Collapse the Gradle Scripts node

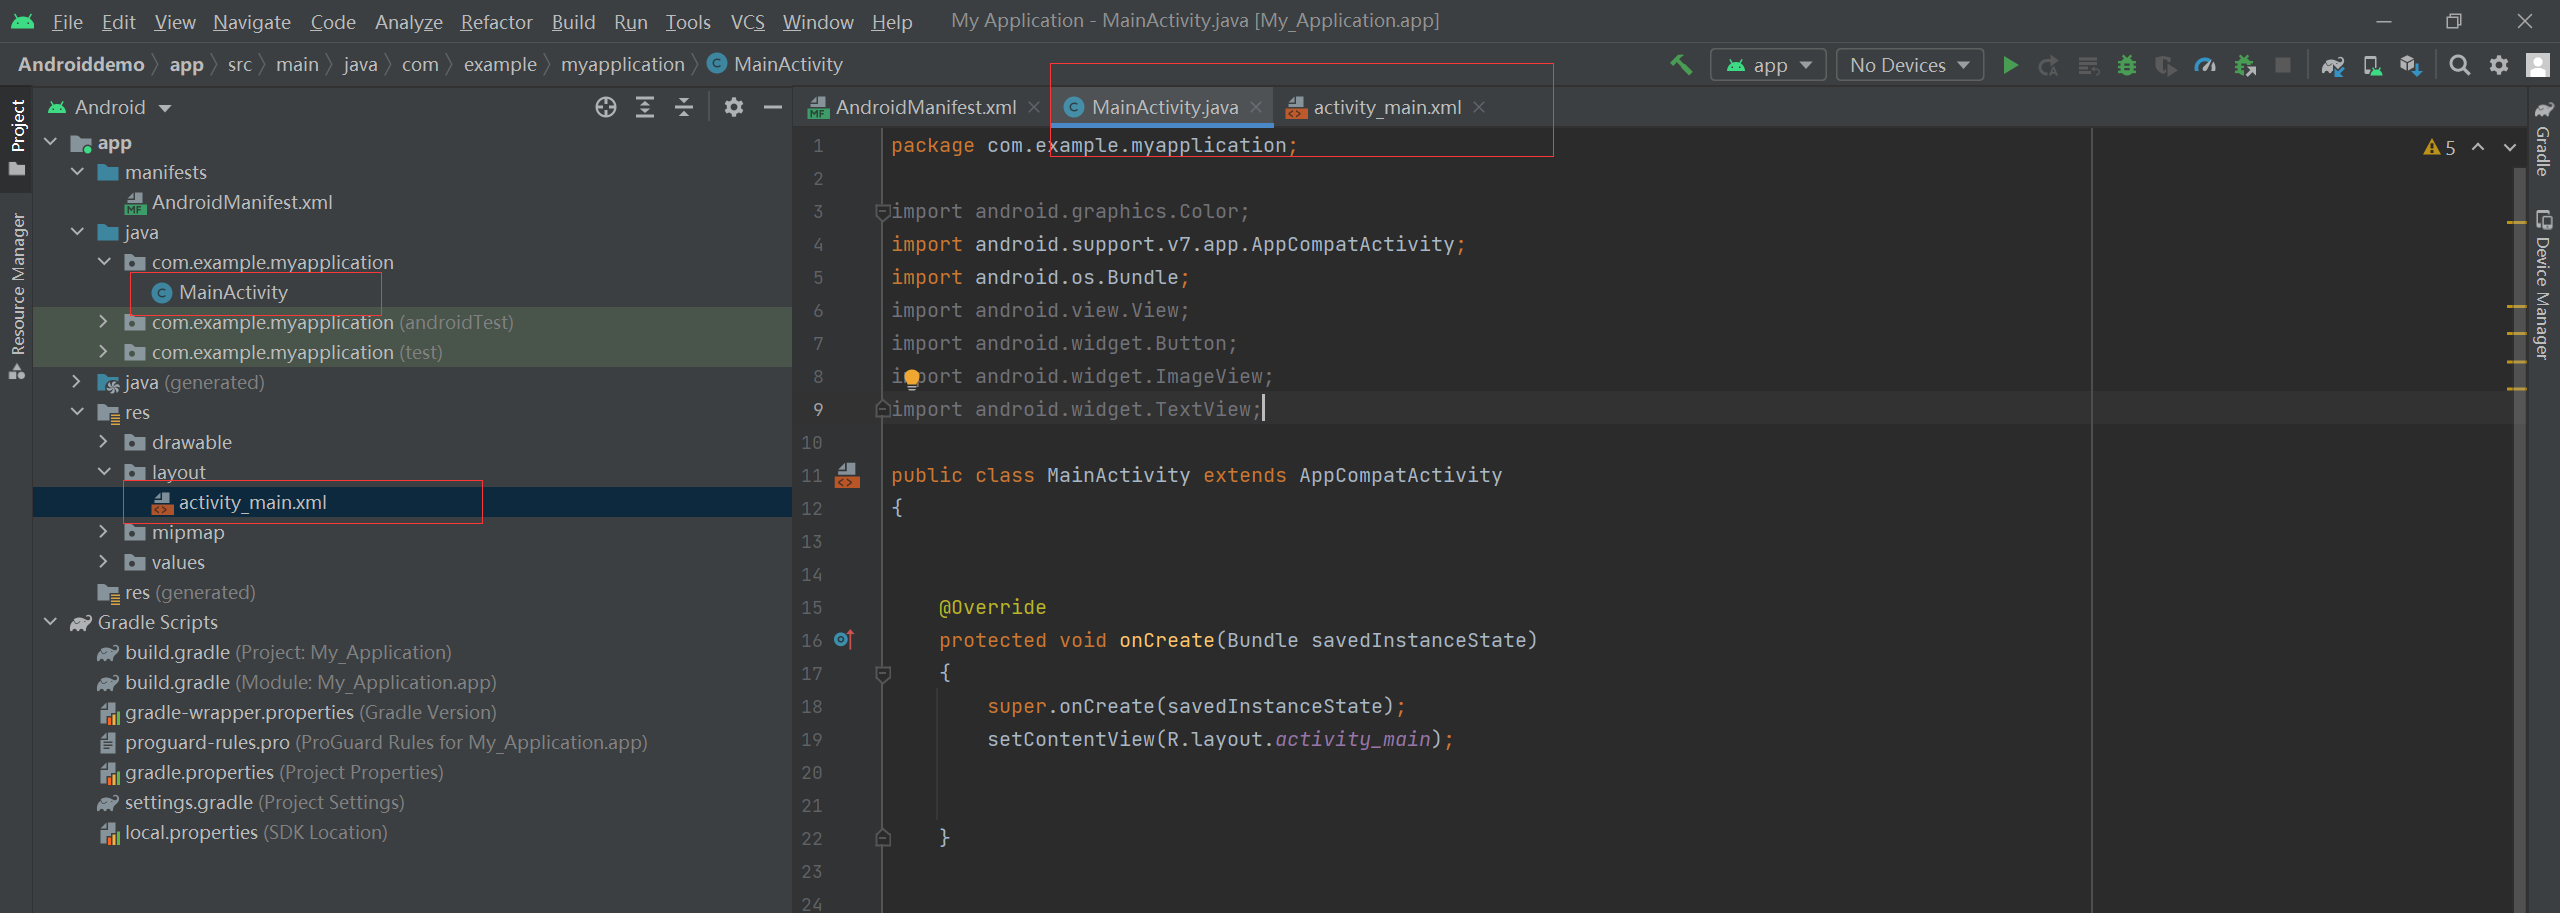click(x=50, y=622)
